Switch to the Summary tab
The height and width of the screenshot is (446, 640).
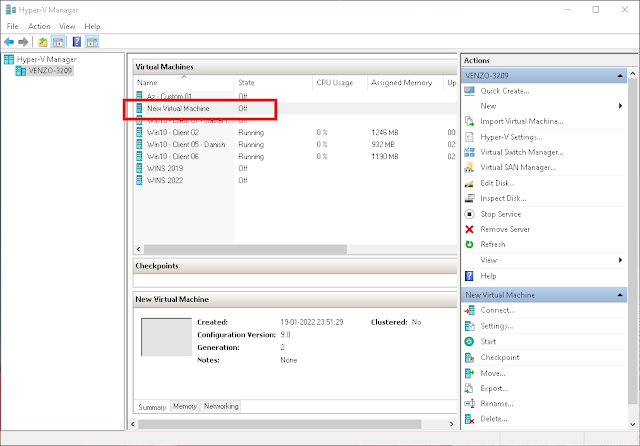pos(152,407)
